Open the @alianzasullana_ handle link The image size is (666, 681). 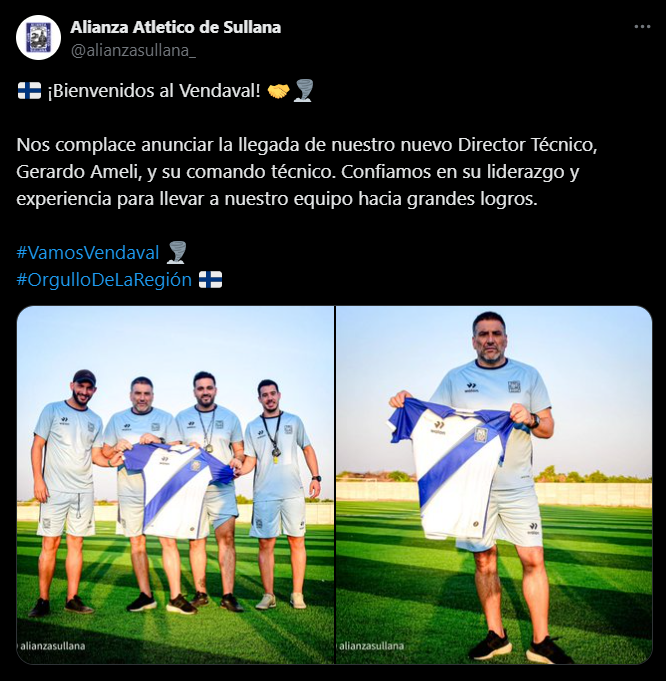(133, 51)
